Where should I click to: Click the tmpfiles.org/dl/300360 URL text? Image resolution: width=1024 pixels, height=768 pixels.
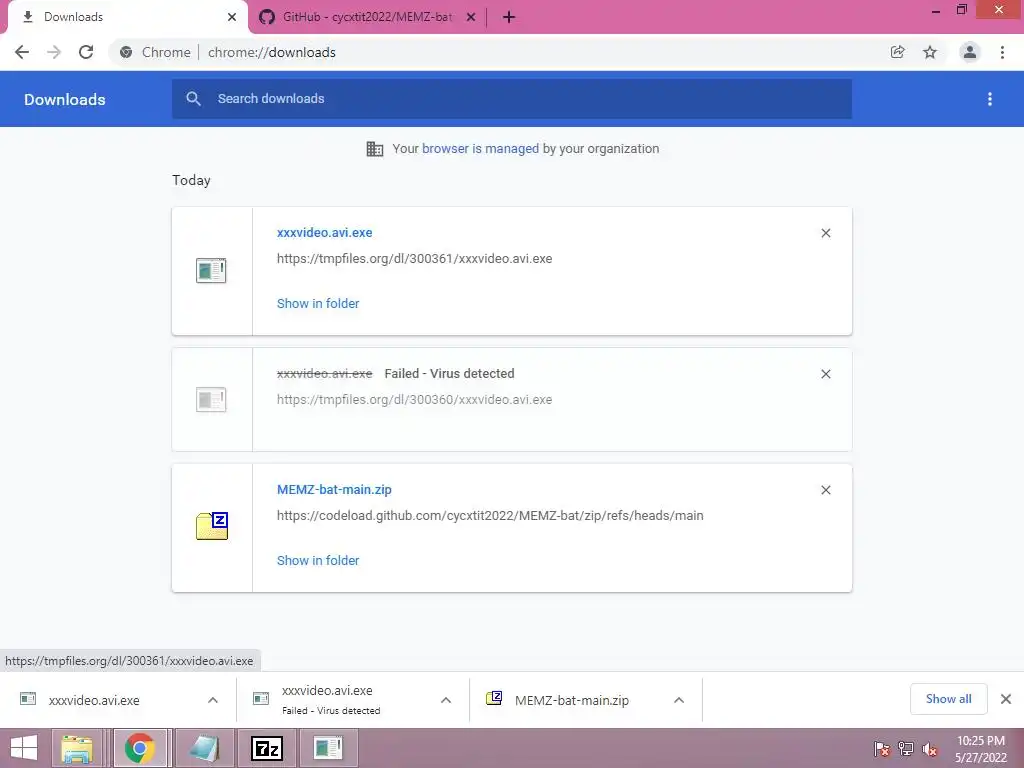(414, 400)
